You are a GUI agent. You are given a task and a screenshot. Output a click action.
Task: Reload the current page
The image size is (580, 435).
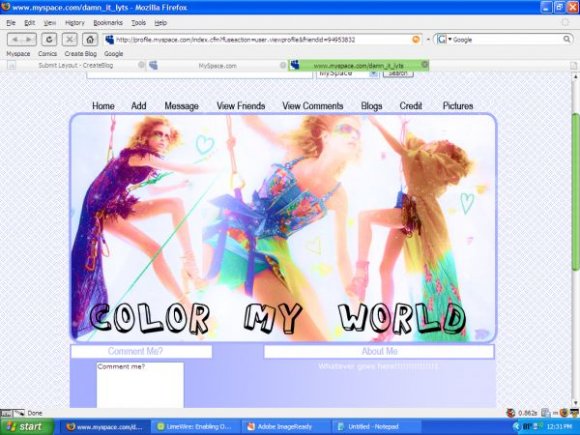point(49,39)
